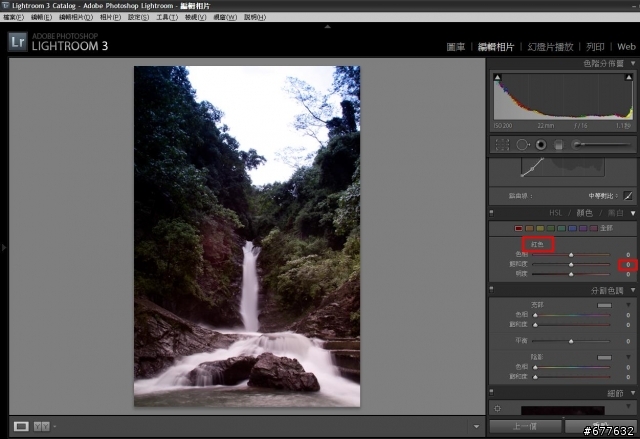Open toolbar content dropdown at bottom right
Screen dimensions: 640x439
[476, 427]
